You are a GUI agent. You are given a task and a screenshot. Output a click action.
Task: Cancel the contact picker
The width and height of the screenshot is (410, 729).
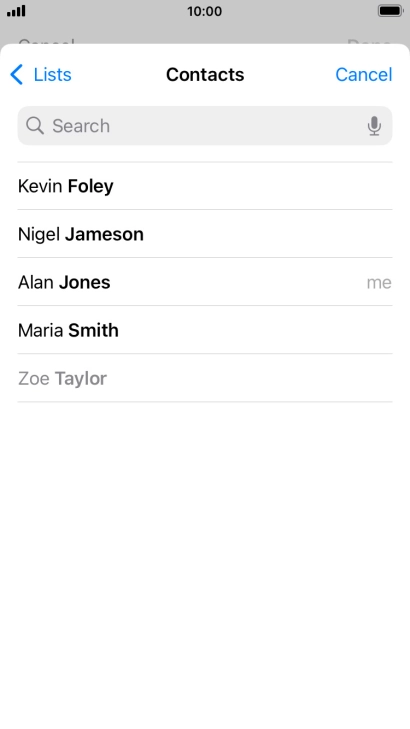(364, 74)
